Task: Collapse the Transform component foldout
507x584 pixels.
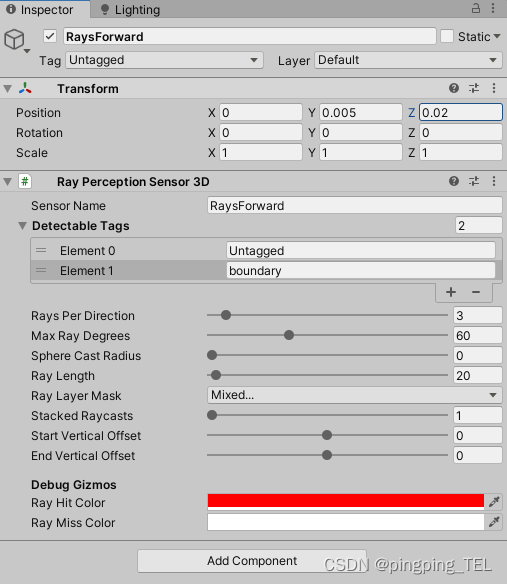Action: (x=7, y=89)
